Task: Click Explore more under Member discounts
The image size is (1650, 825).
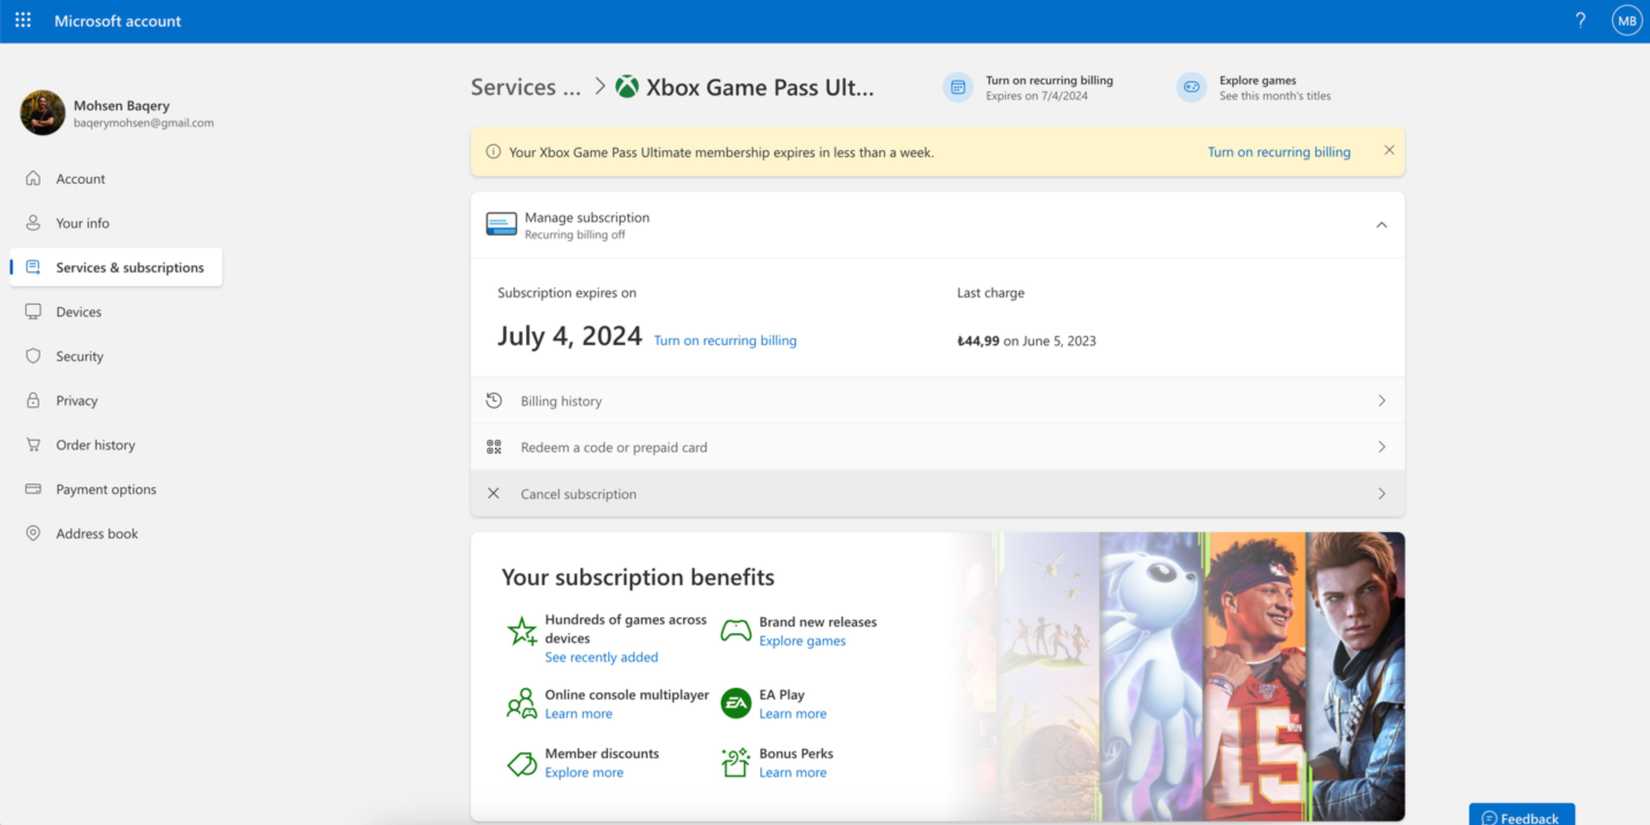Action: [x=584, y=772]
